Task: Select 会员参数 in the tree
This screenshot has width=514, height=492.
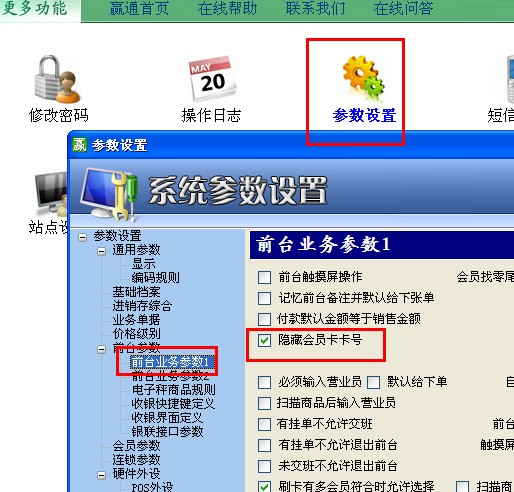Action: 137,446
